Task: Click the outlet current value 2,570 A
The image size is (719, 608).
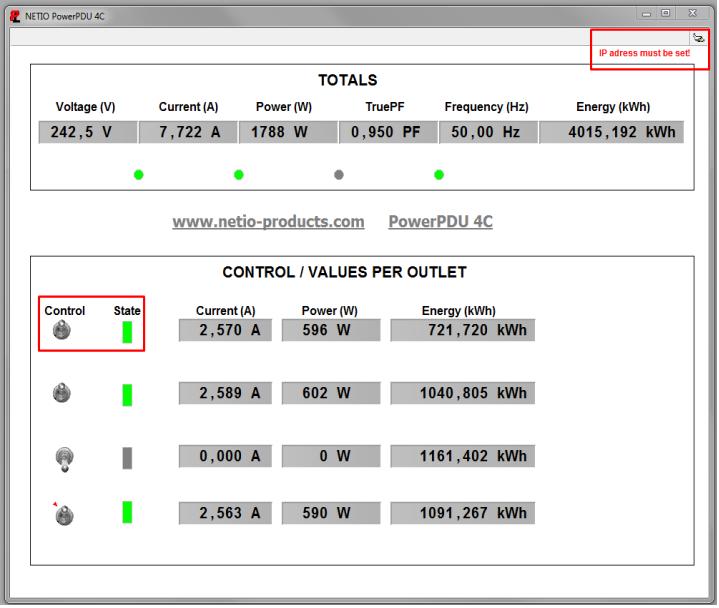Action: tap(225, 331)
